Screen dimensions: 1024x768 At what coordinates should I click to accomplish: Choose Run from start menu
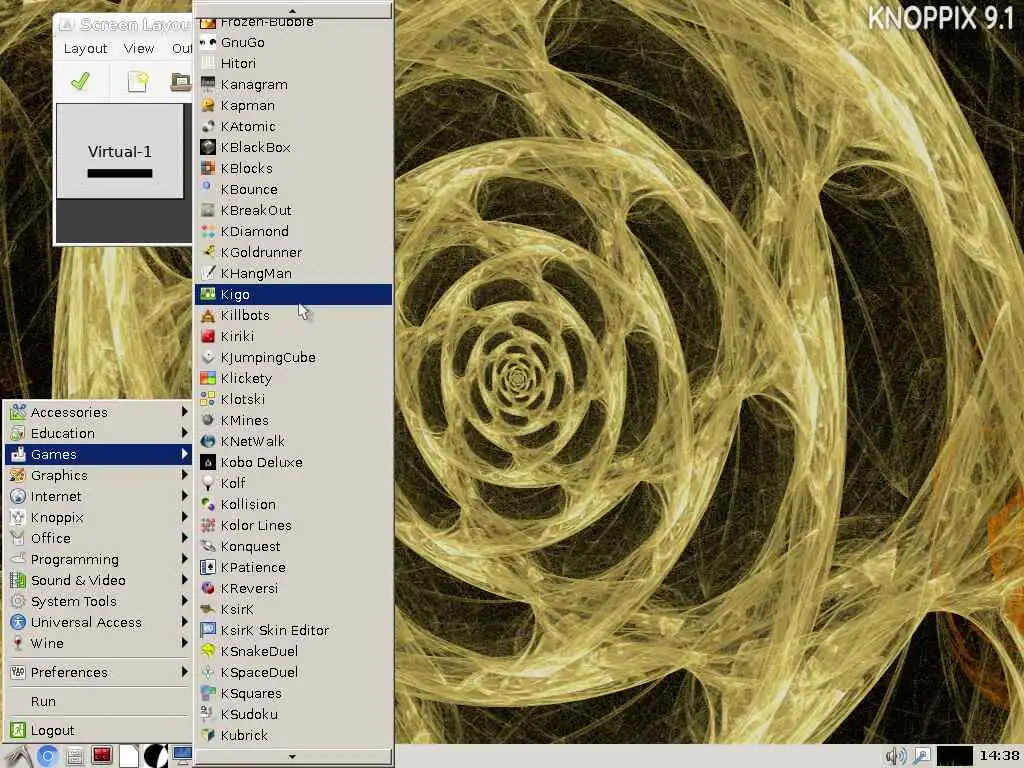point(98,701)
